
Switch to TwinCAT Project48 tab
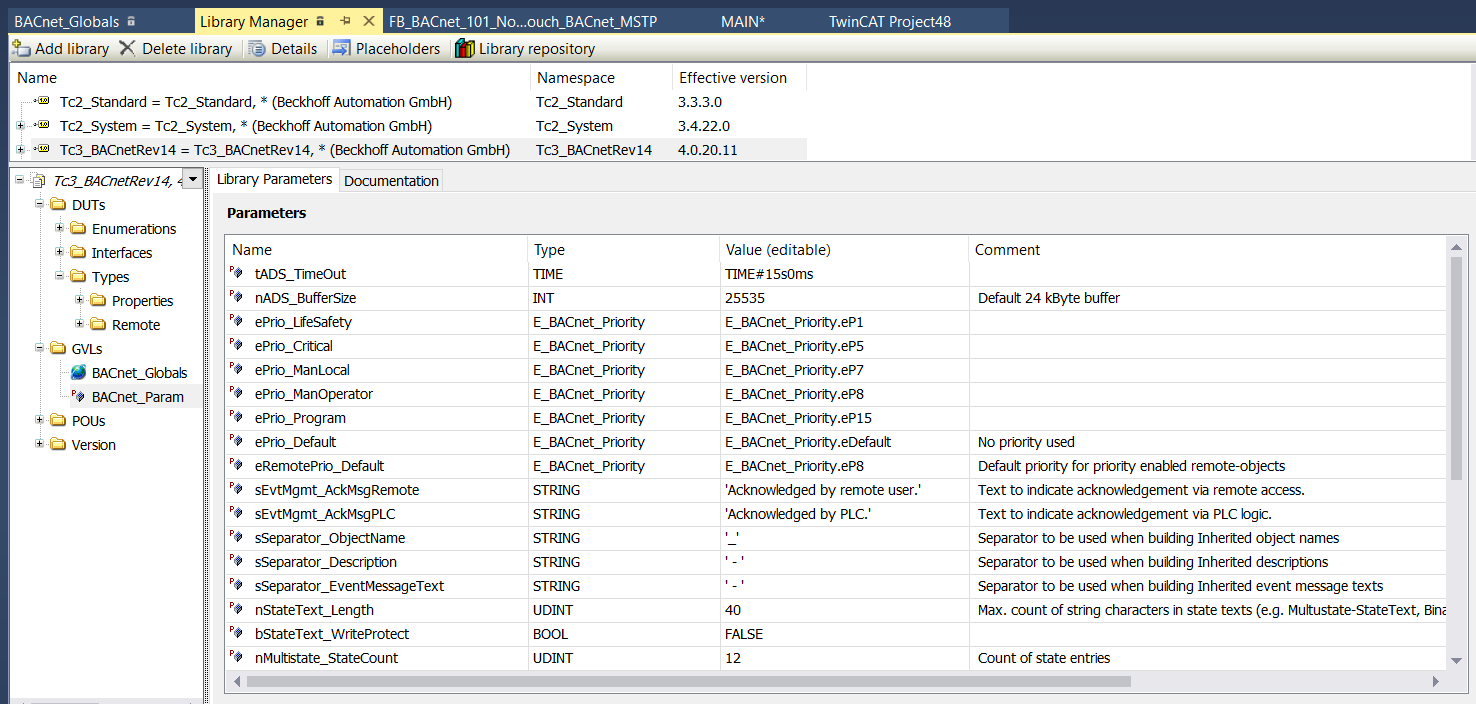(x=890, y=21)
